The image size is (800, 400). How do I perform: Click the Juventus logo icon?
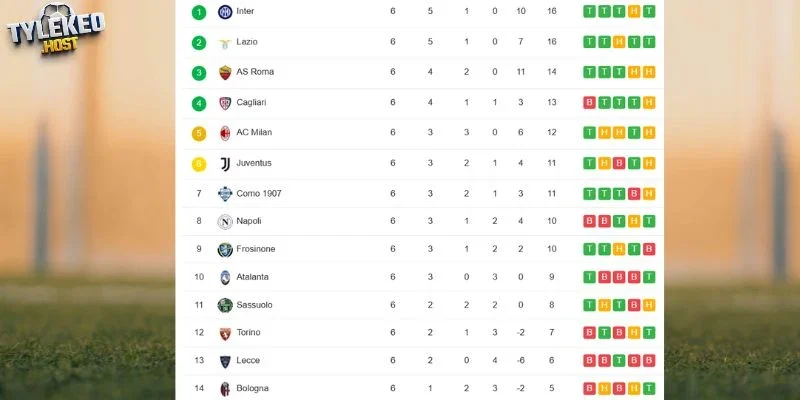pos(225,164)
